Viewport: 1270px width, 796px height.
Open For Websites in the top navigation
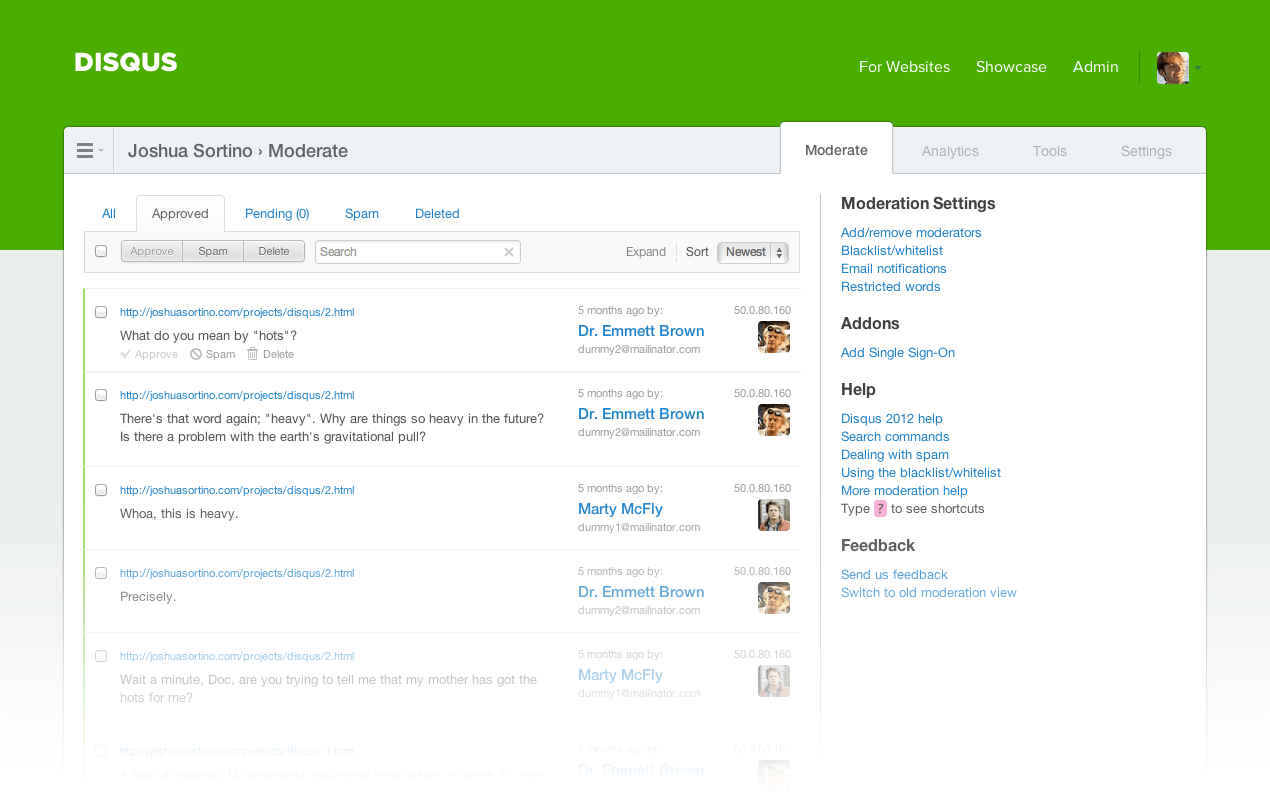click(904, 67)
